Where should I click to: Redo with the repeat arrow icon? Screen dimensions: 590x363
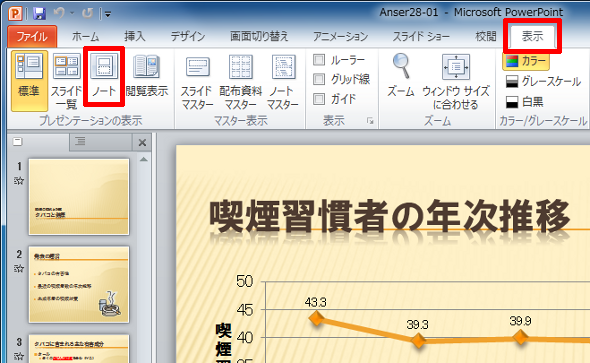click(x=87, y=14)
